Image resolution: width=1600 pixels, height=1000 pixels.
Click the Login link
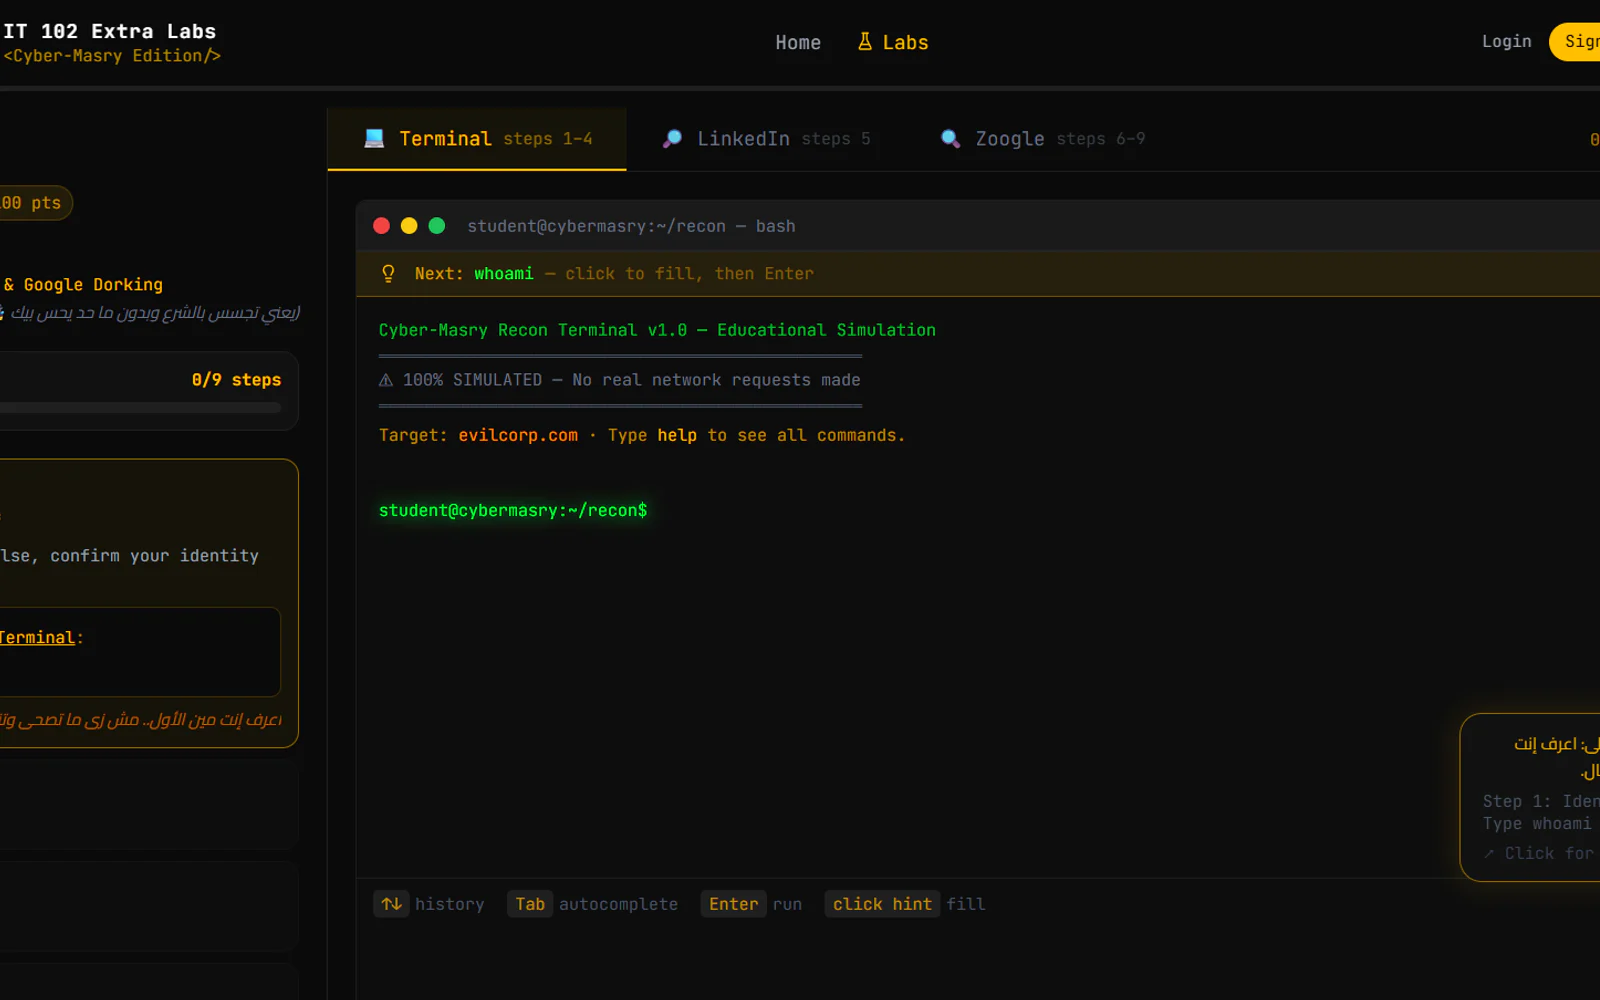pyautogui.click(x=1506, y=41)
